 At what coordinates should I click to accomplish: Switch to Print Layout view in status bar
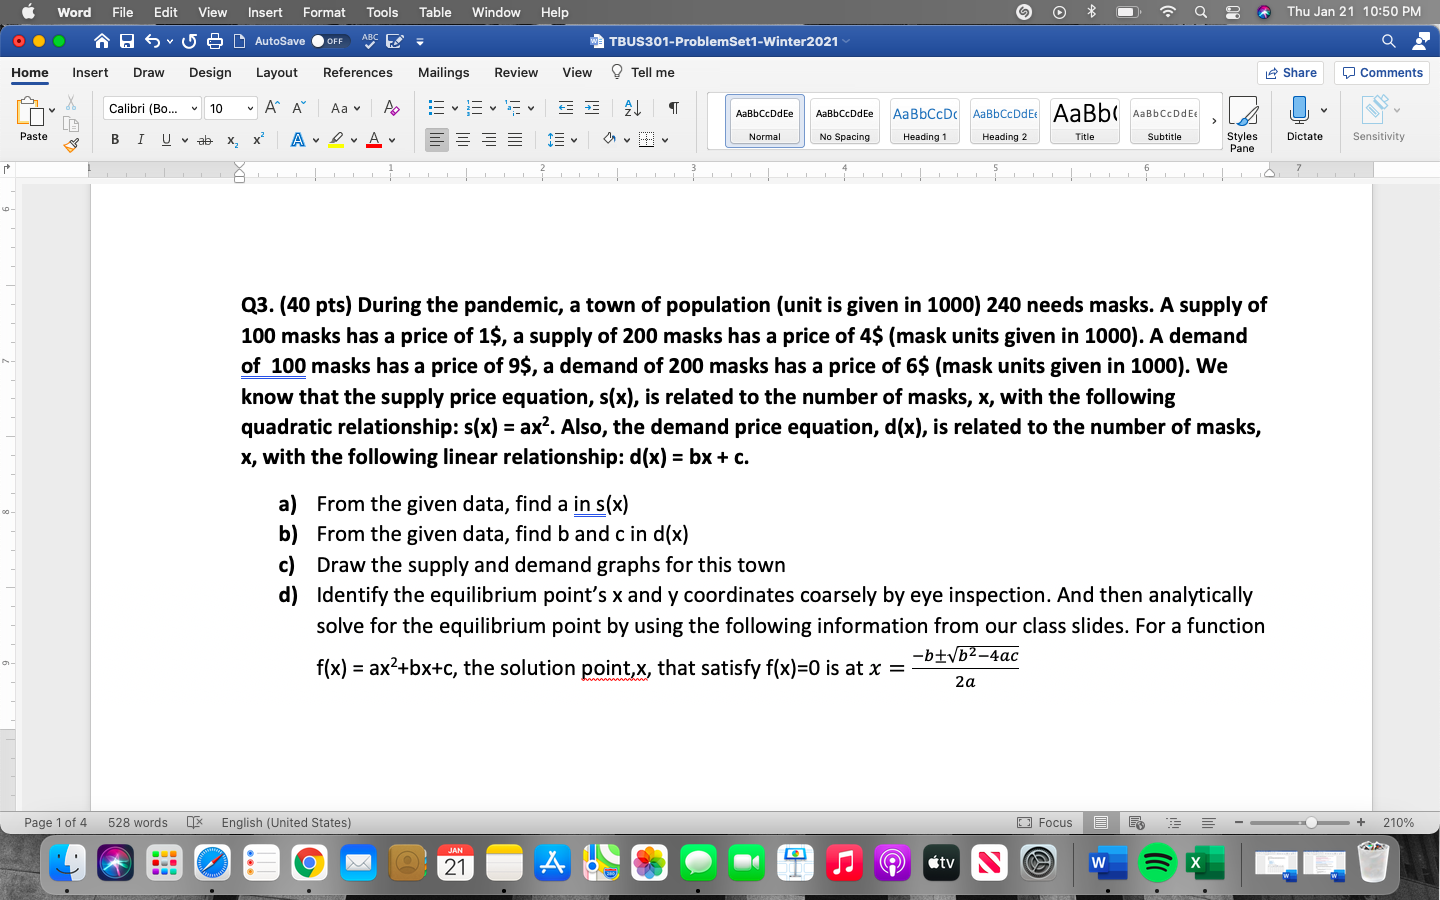[1101, 823]
